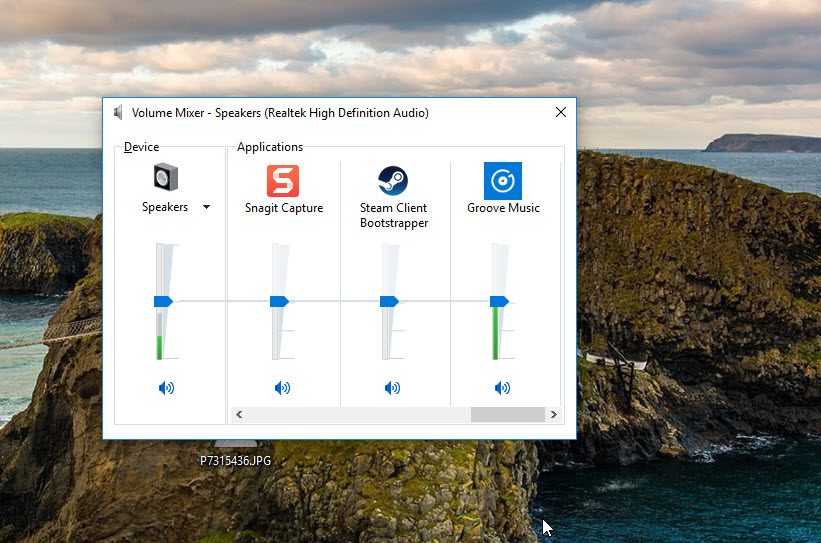Click the Groove Music volume slider handle
The image size is (821, 543).
click(x=499, y=301)
